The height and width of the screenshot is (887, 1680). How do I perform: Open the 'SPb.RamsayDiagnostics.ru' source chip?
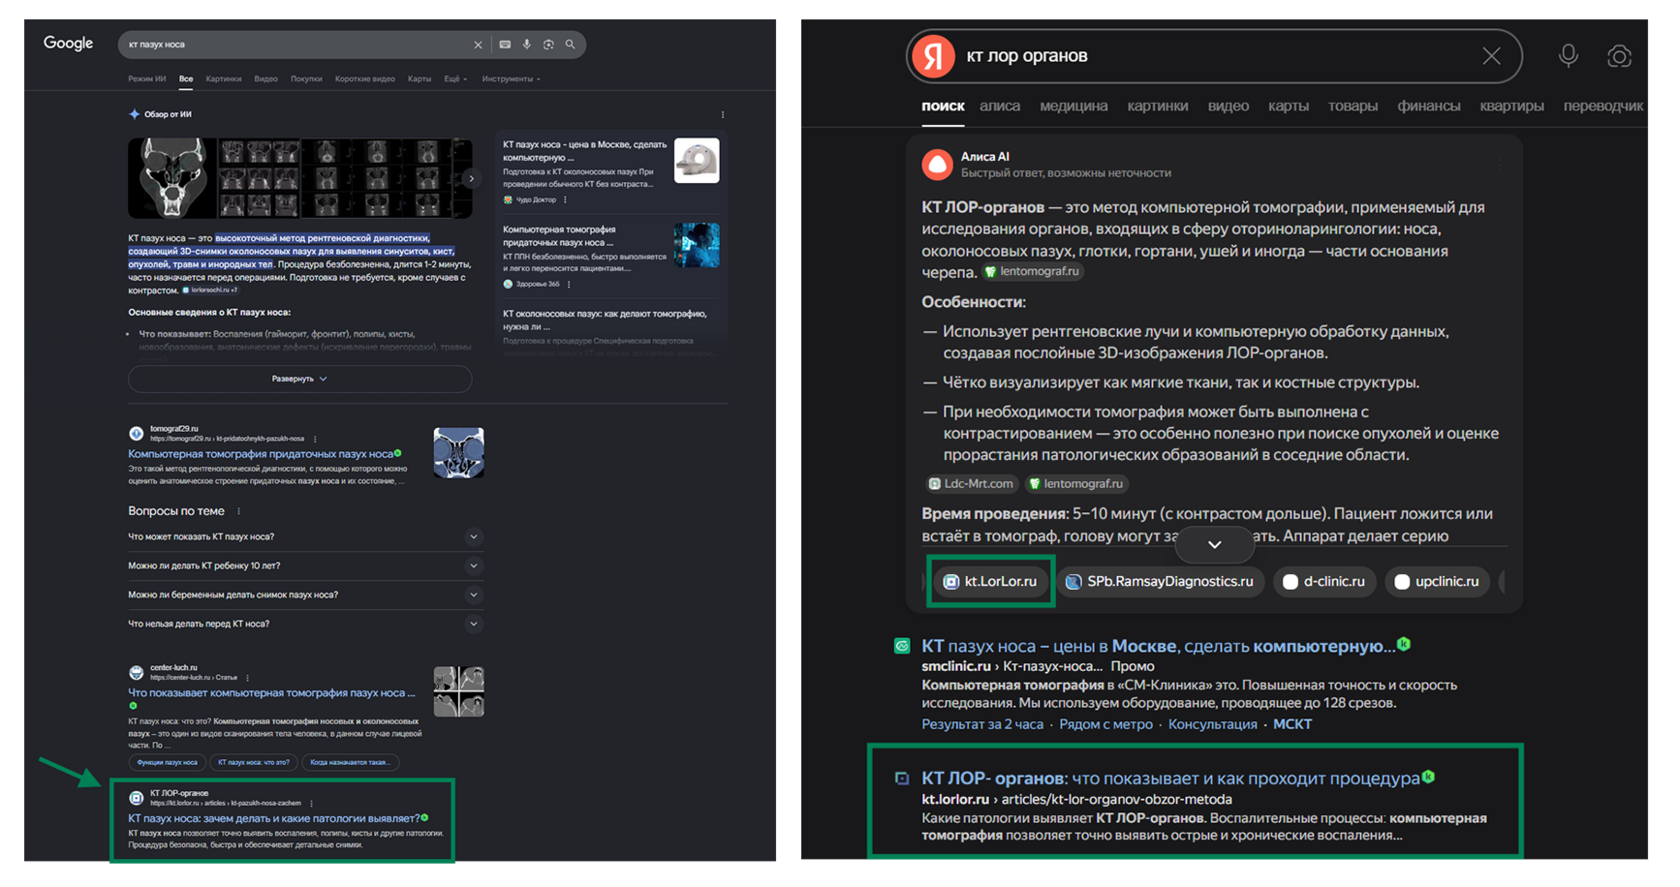pyautogui.click(x=1160, y=582)
